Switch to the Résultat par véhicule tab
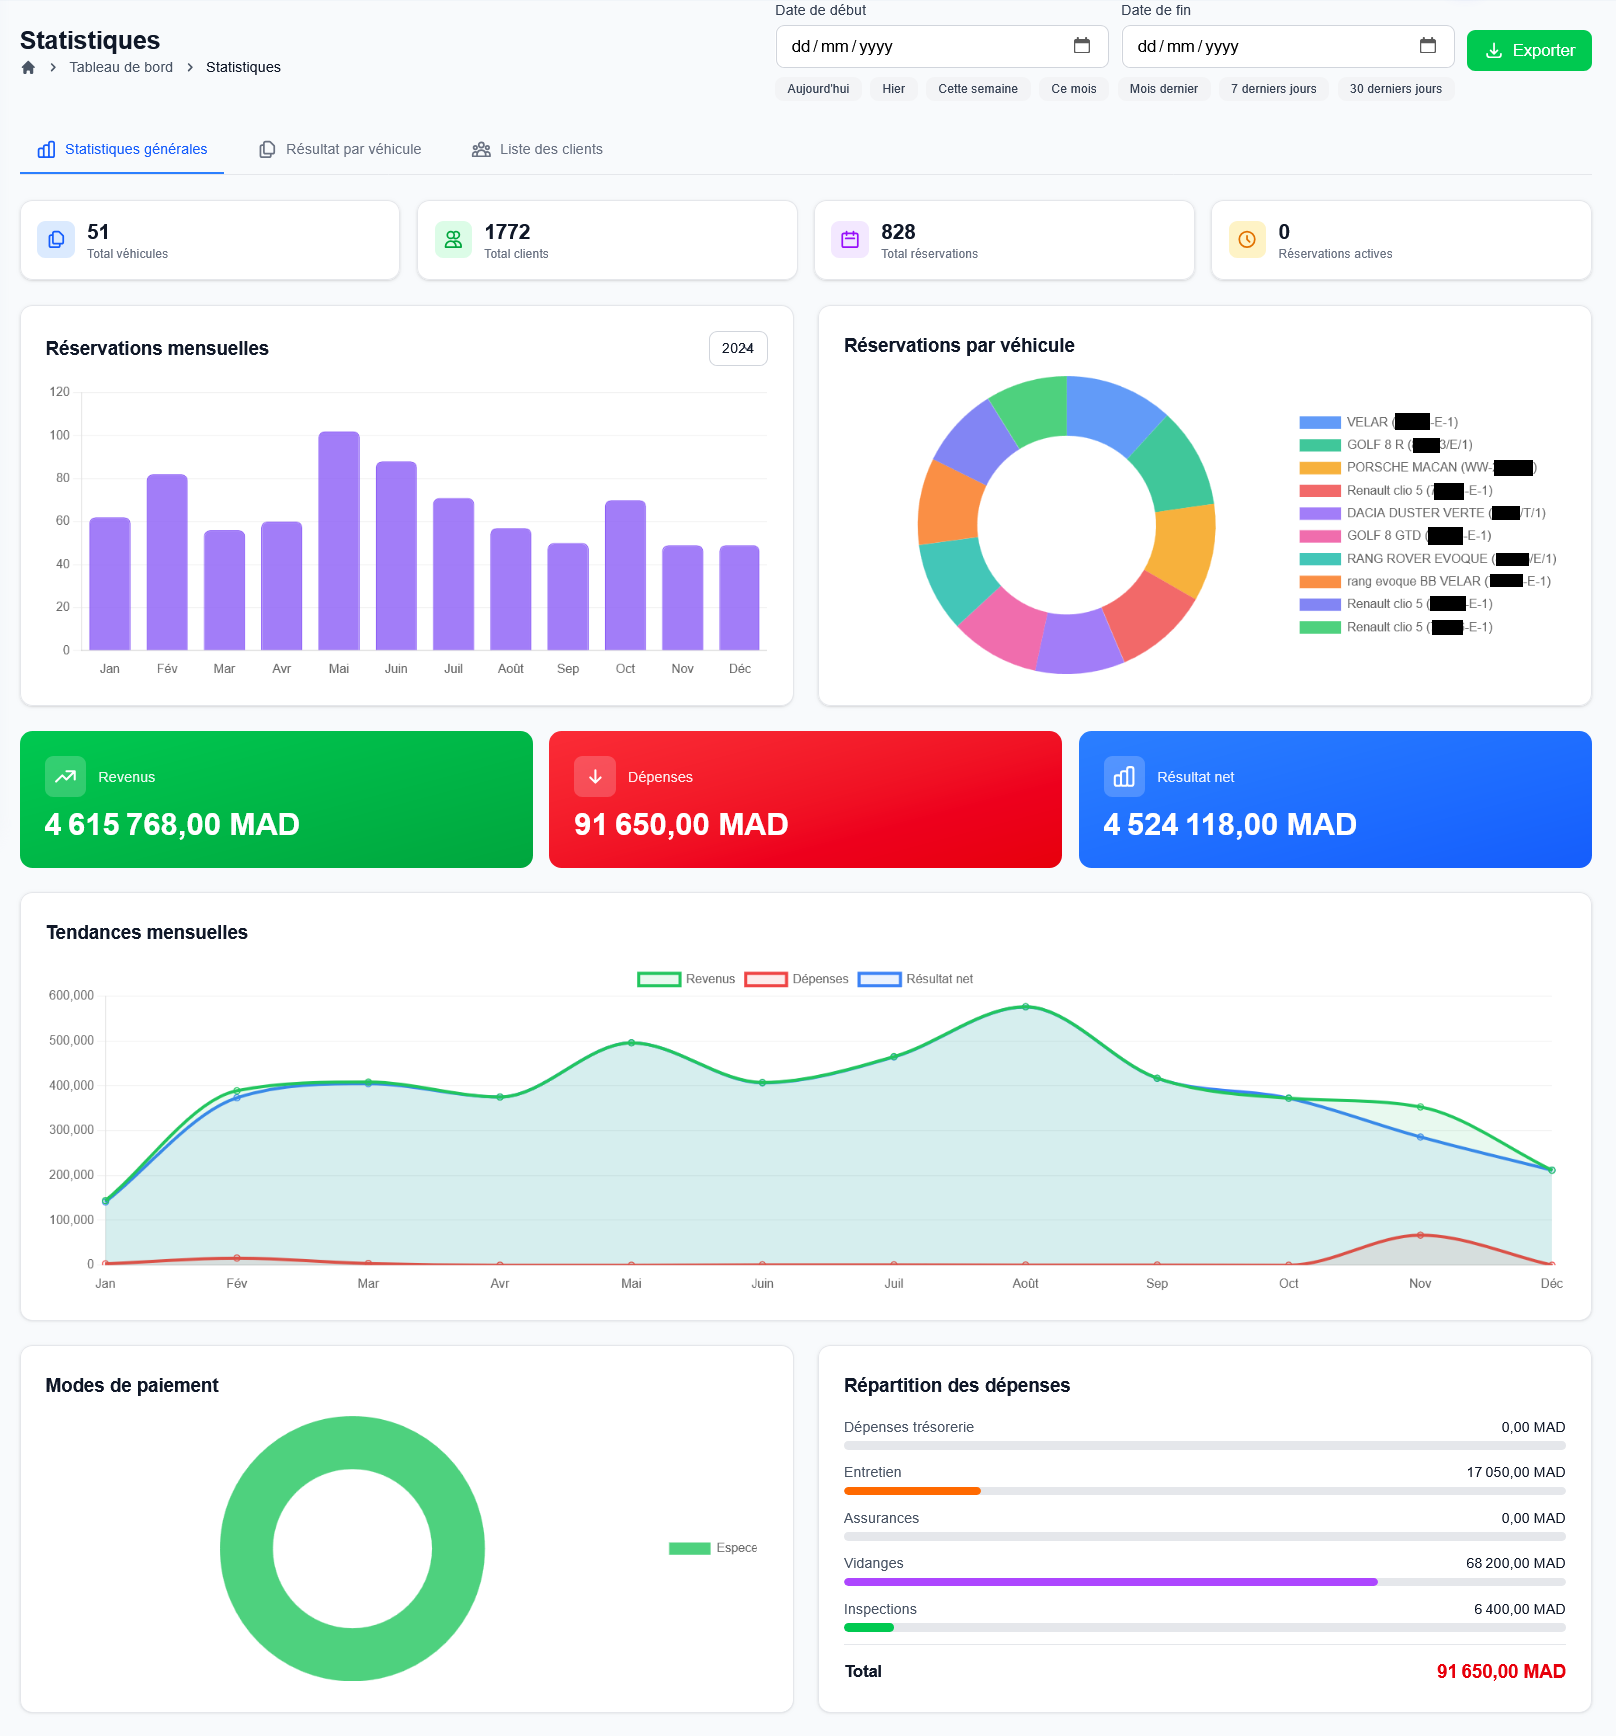 click(x=352, y=149)
